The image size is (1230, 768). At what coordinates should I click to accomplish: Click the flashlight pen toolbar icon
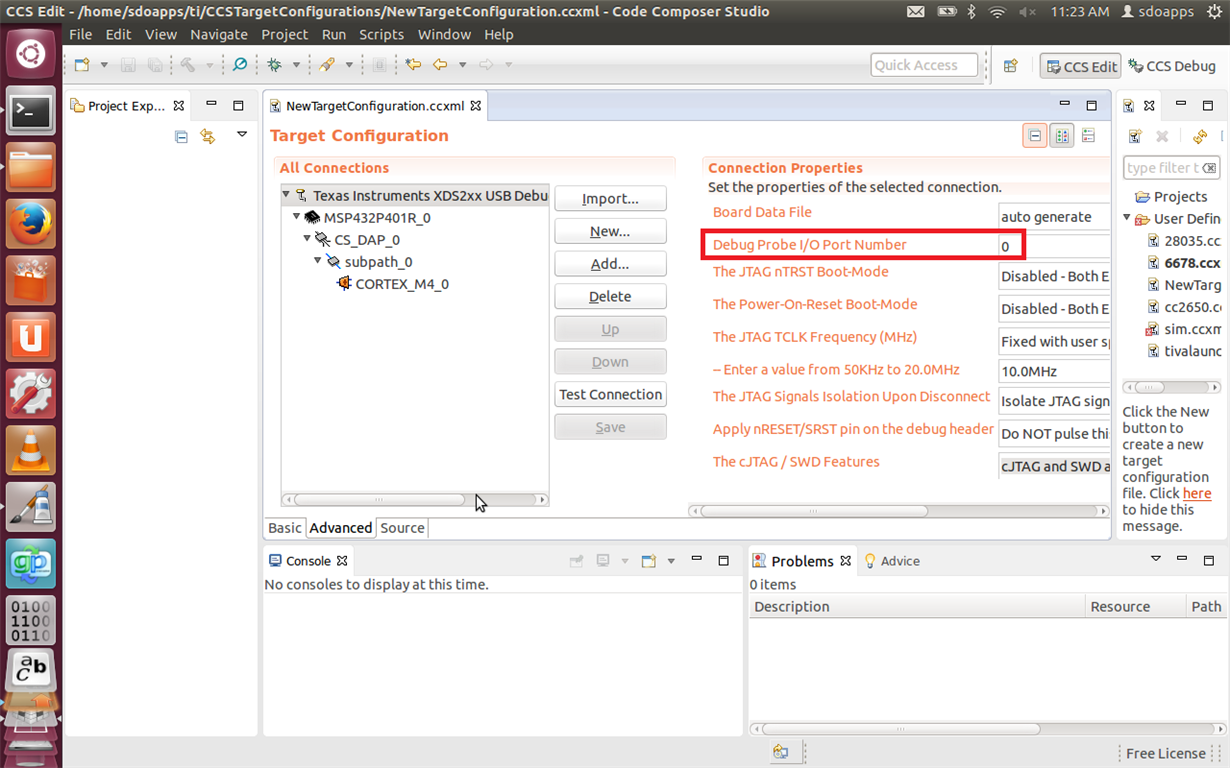[x=327, y=65]
